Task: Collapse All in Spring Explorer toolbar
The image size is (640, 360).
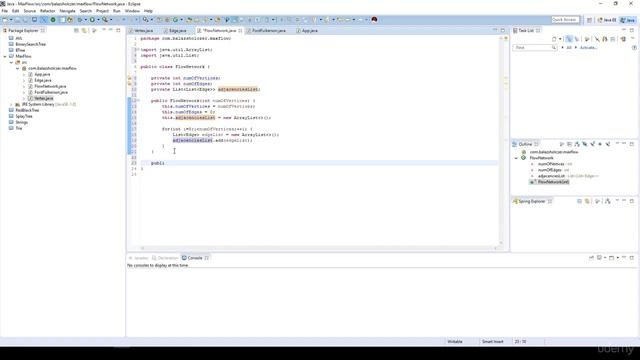Action: 580,201
